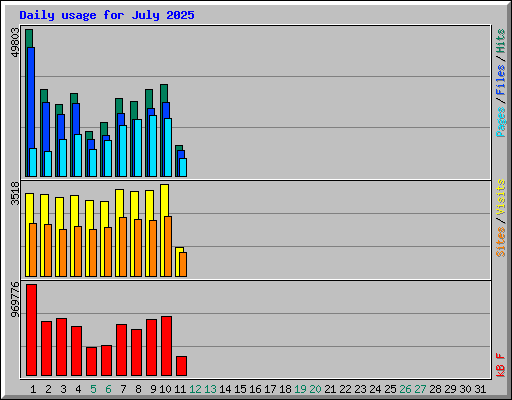The image size is (512, 400).
Task: Click green day 6 on the x-axis
Action: pyautogui.click(x=108, y=389)
